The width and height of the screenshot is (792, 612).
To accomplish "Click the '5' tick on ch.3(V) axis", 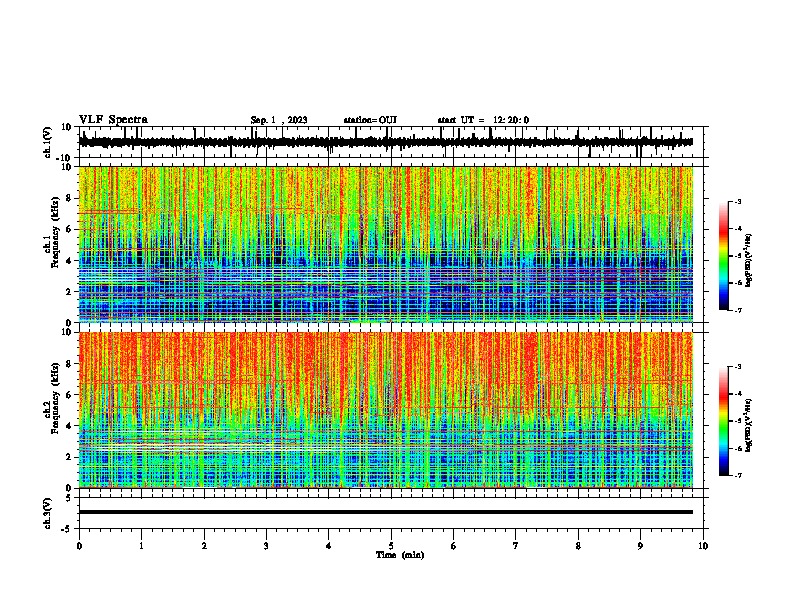I will (70, 498).
